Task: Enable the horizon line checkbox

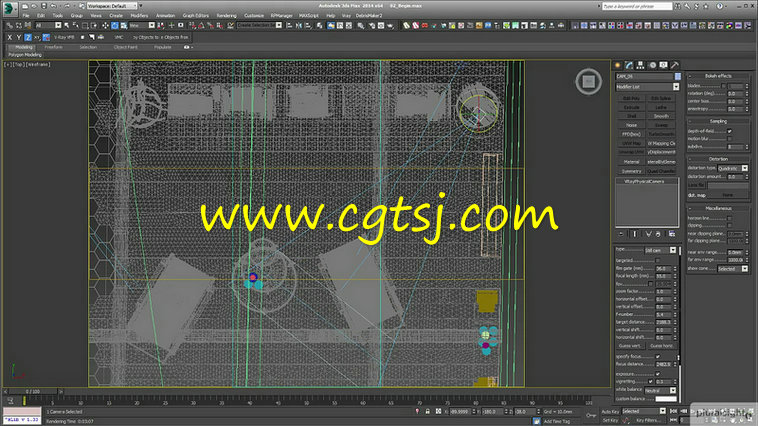Action: (729, 218)
